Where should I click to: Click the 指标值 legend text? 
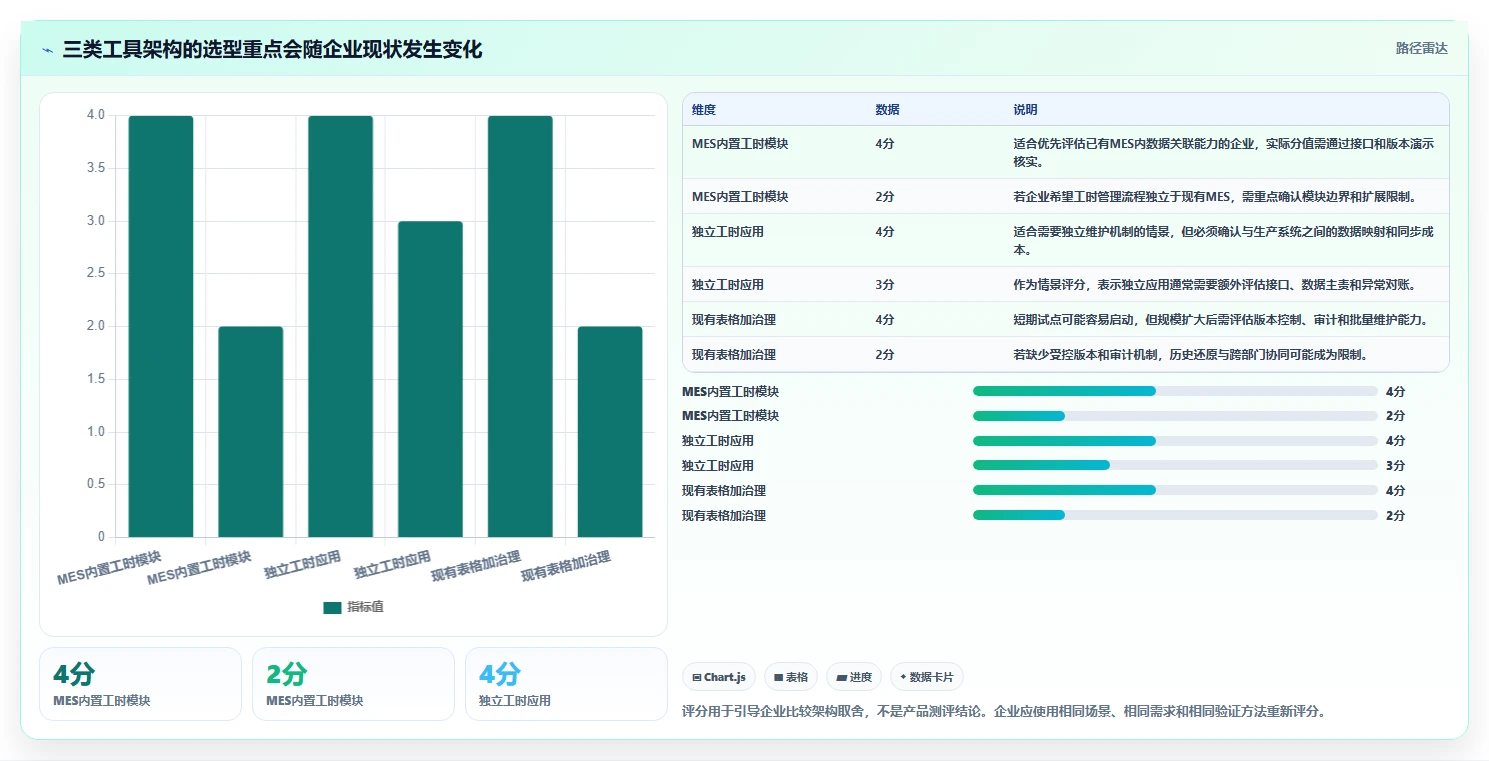tap(365, 608)
